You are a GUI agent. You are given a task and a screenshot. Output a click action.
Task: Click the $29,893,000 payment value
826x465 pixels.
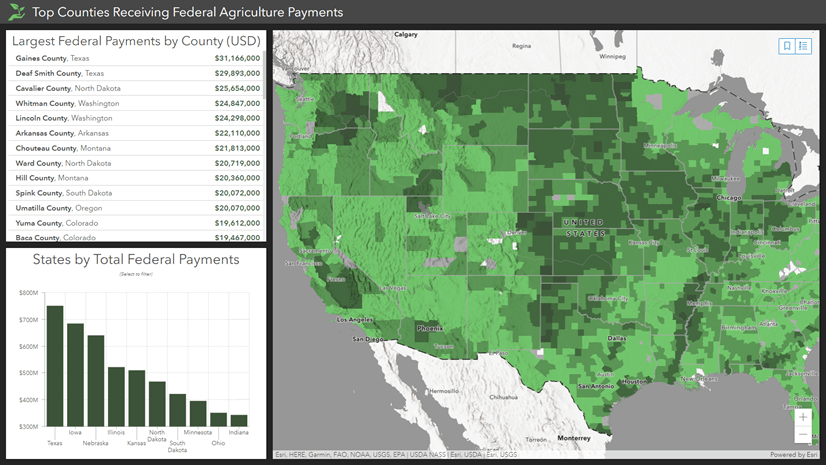pyautogui.click(x=237, y=73)
